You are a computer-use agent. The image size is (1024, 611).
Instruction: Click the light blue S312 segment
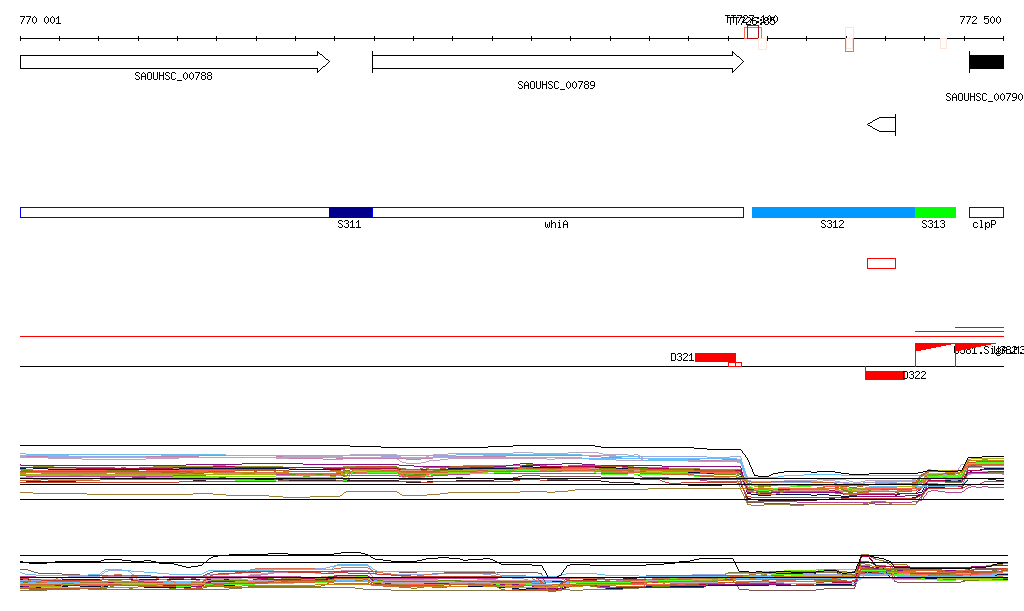pyautogui.click(x=833, y=212)
